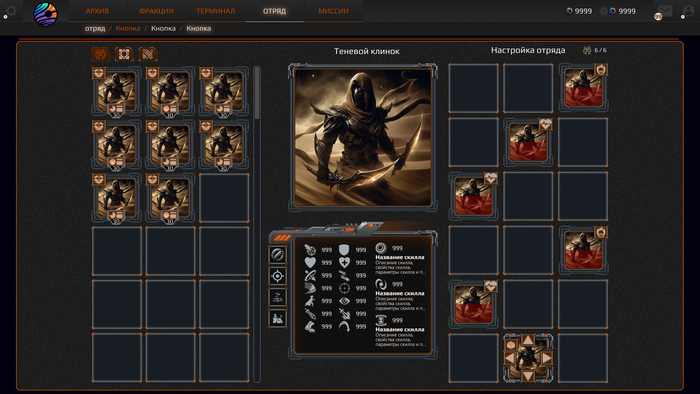Viewport: 700px width, 394px height.
Task: Move the selected squad unit right
Action: [x=546, y=358]
